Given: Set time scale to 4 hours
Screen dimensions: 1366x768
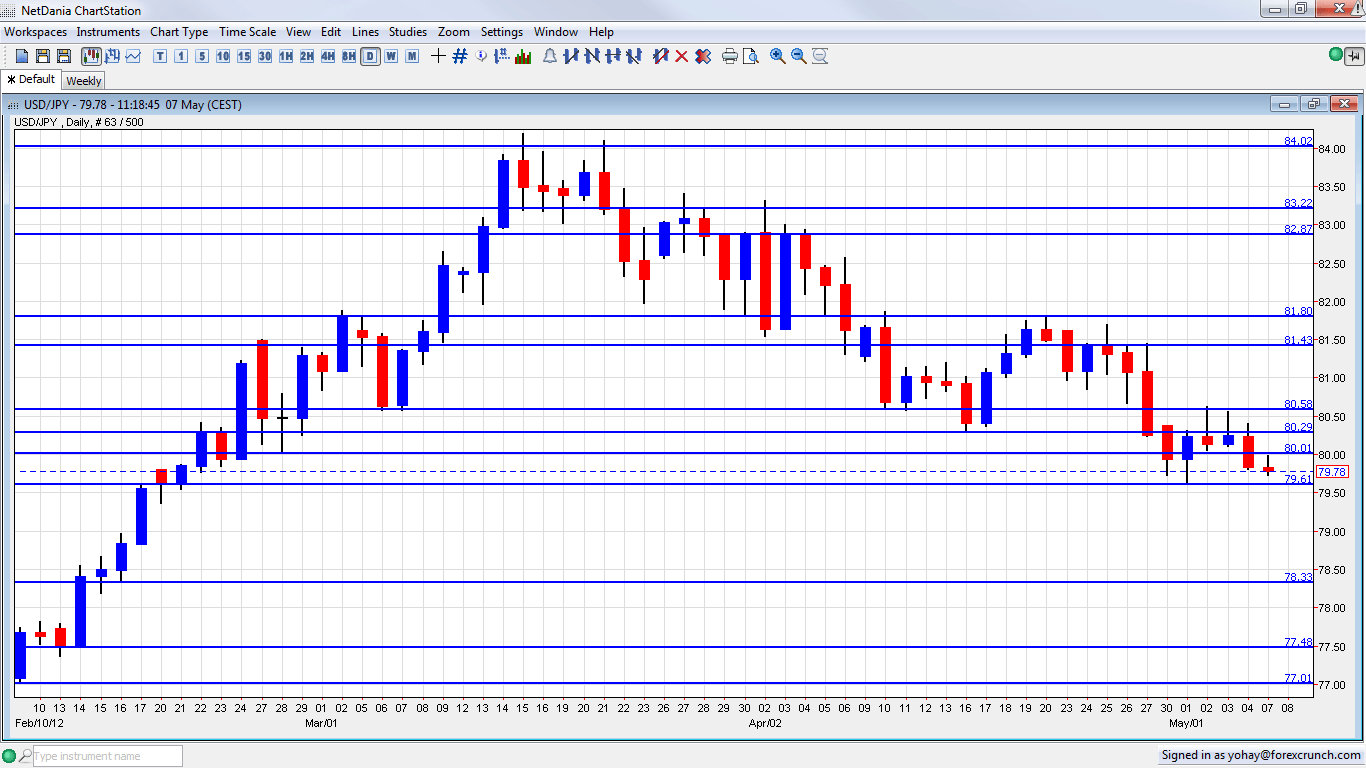Looking at the screenshot, I should [328, 56].
